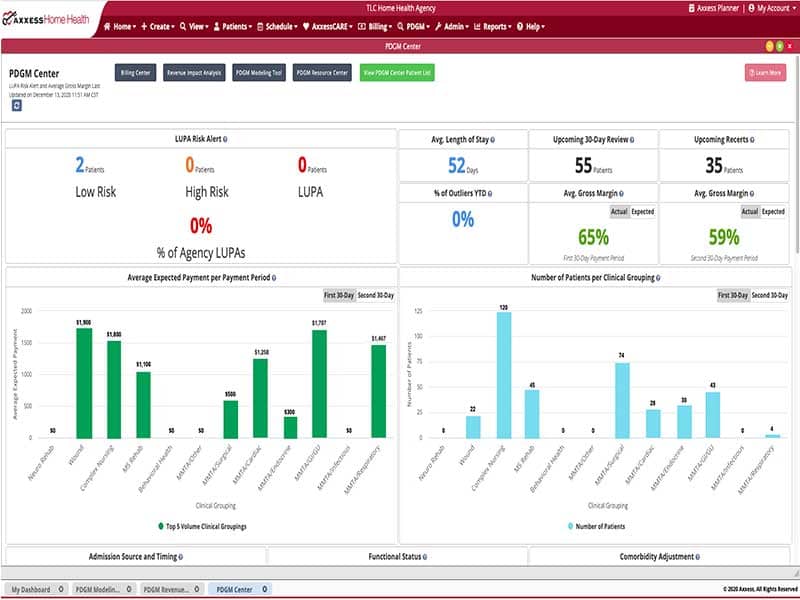Click the Top 5 Volume Clinical Groupings legend dot

[x=160, y=525]
